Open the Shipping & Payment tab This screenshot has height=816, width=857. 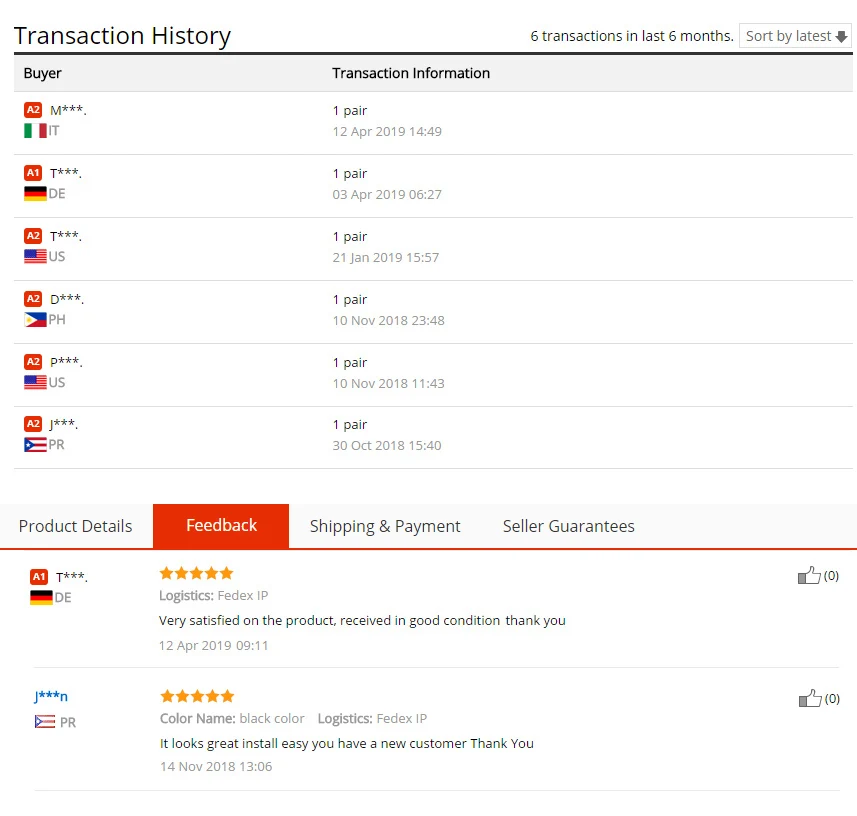click(x=385, y=526)
